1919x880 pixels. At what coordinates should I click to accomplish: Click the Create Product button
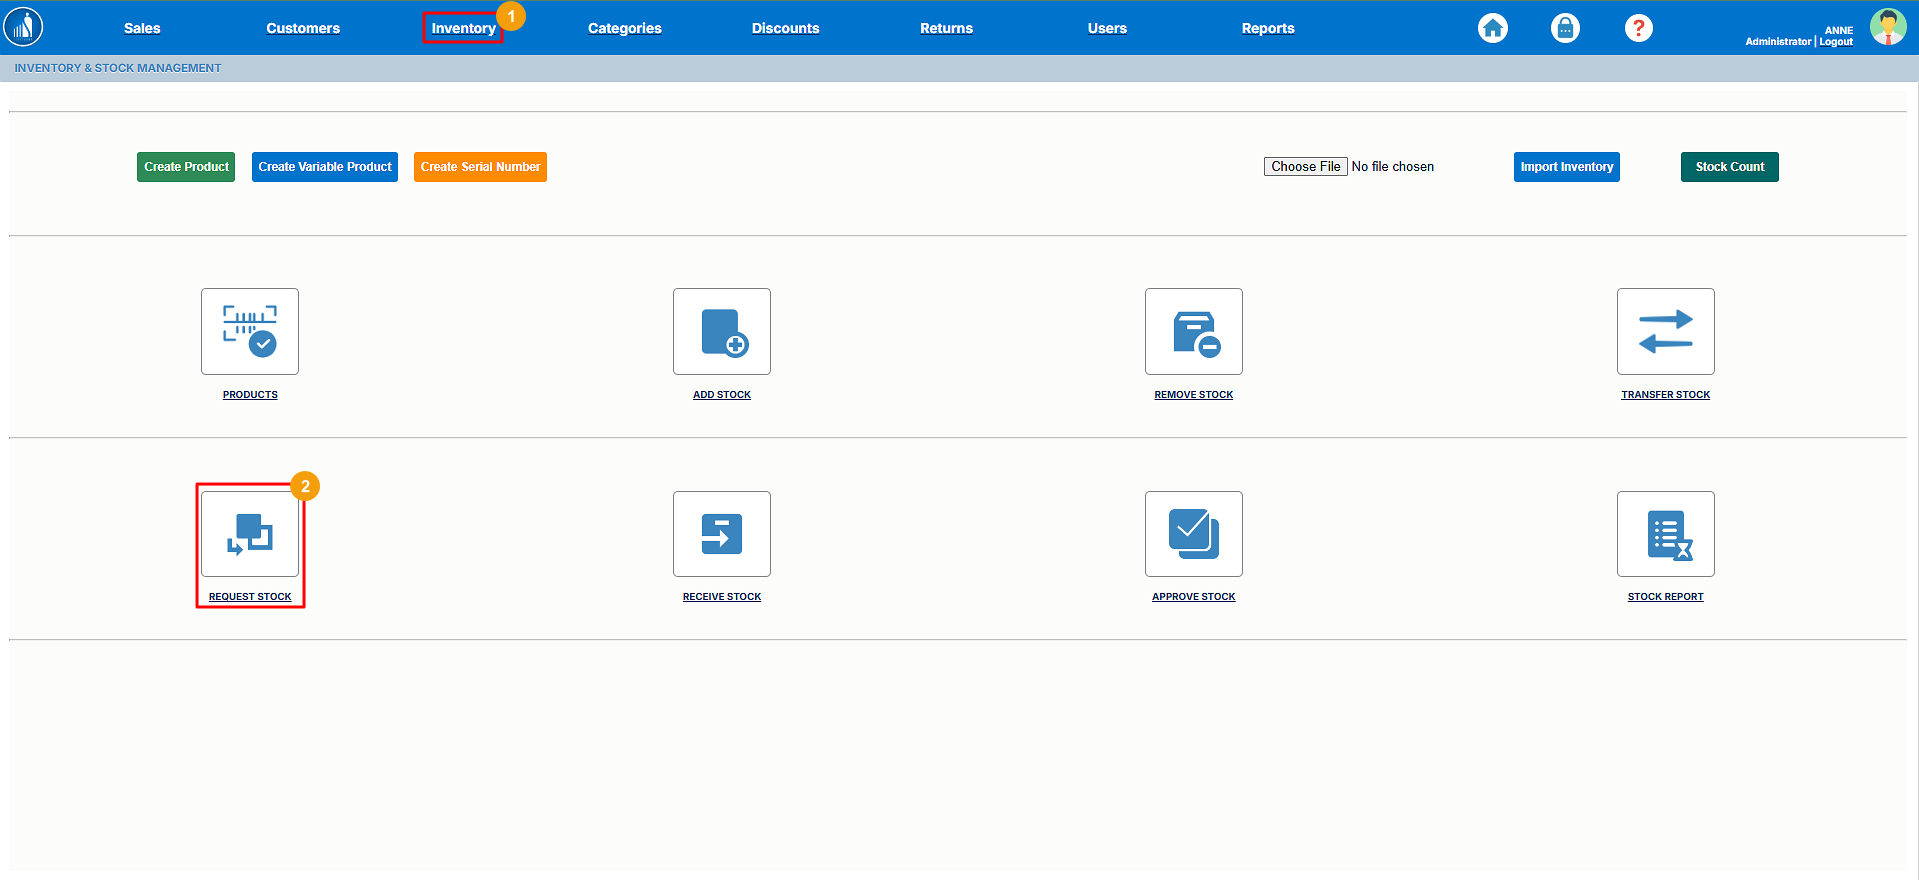(x=186, y=167)
